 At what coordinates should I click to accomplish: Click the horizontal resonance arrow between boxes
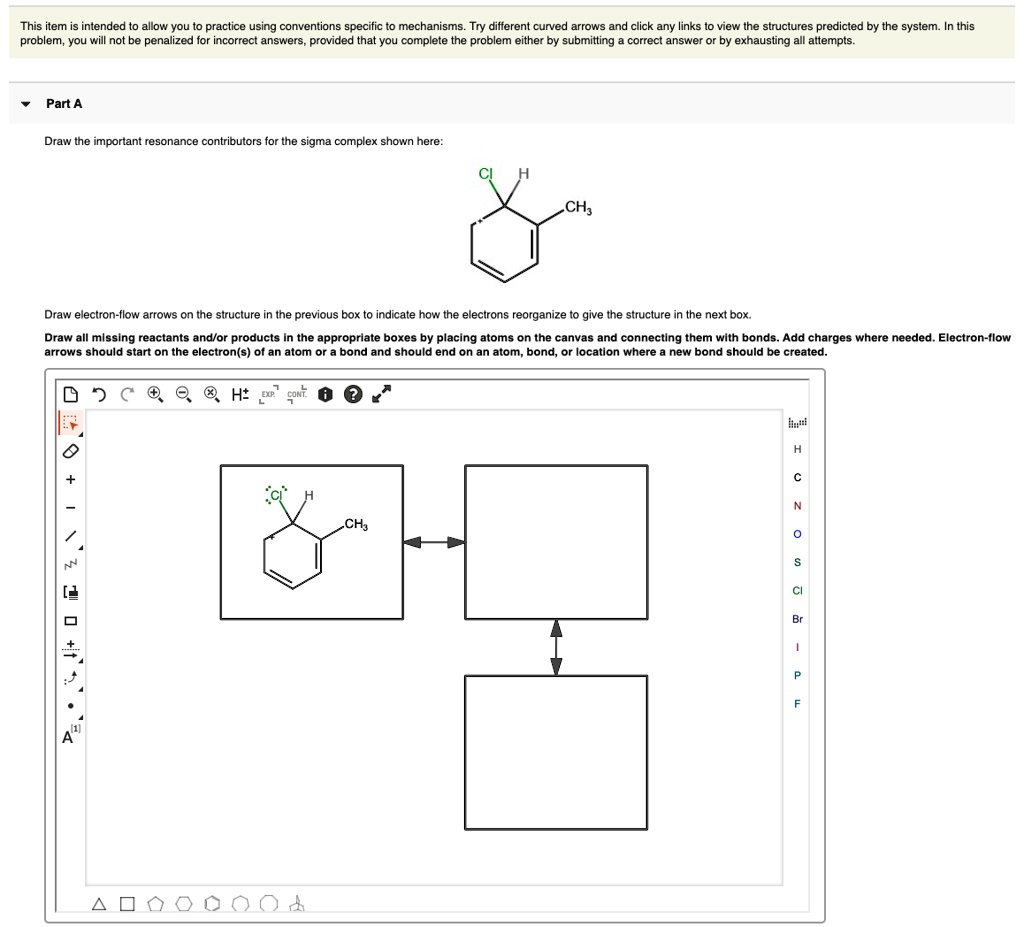434,542
